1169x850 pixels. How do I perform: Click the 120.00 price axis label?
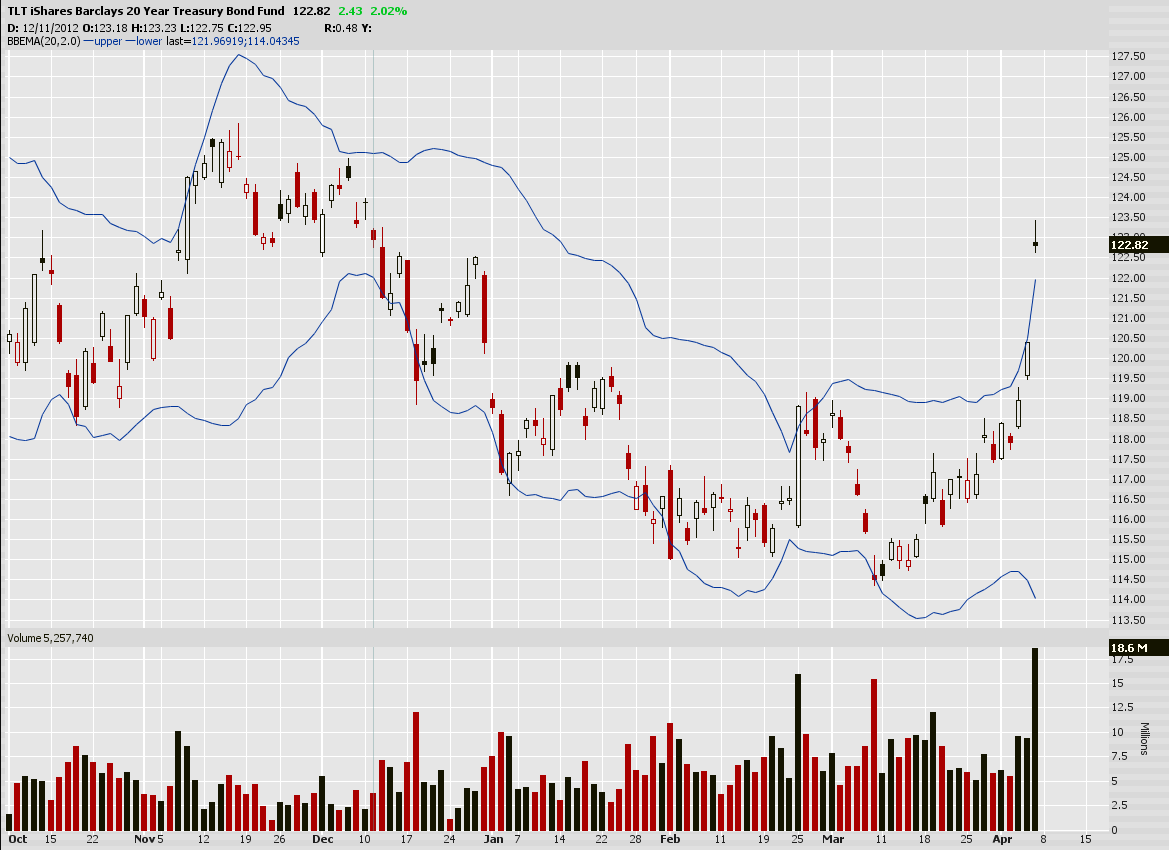pos(1128,358)
